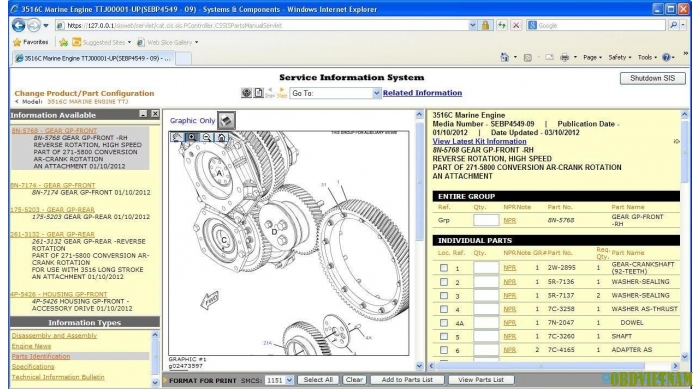Select the zoom out tool on the graphic

(x=207, y=137)
